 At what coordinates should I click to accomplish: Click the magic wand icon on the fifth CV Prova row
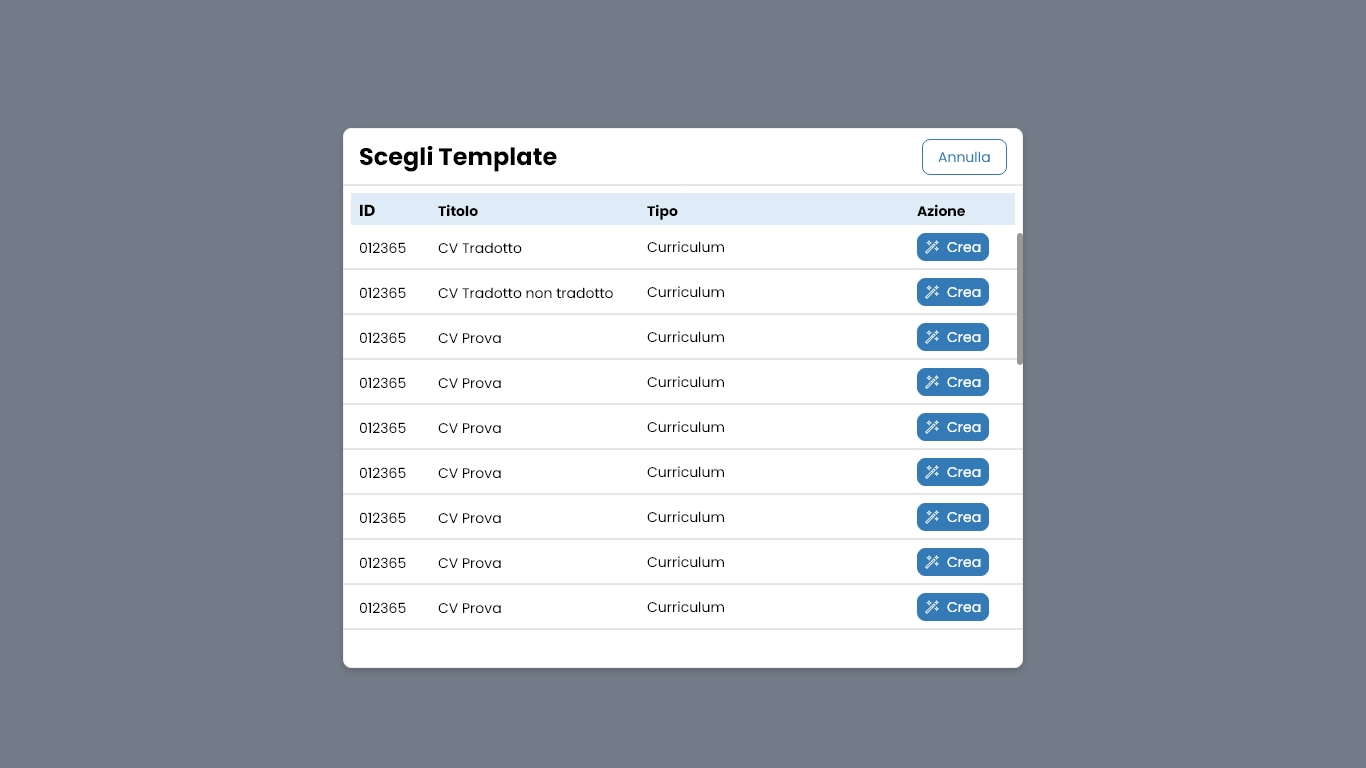click(x=931, y=517)
